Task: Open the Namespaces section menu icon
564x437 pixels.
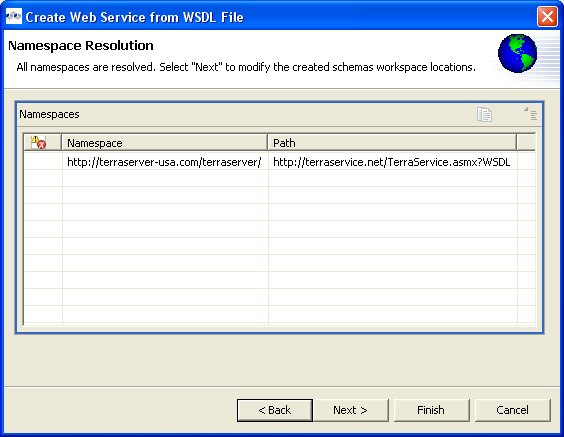Action: [531, 114]
